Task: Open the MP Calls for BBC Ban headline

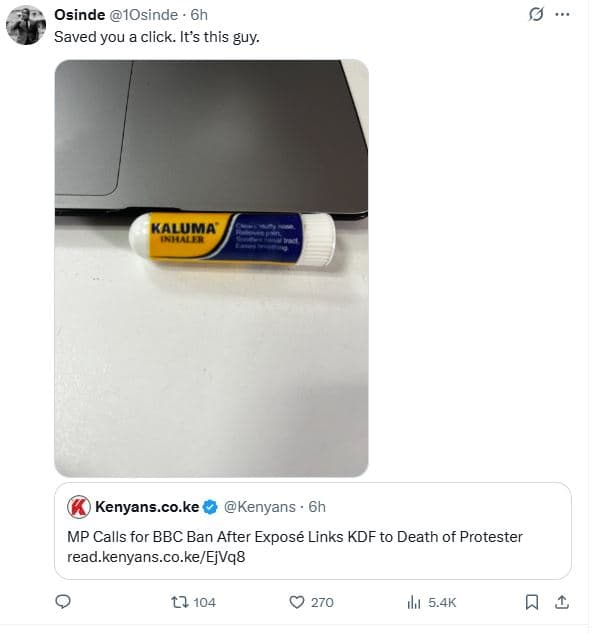Action: click(294, 537)
